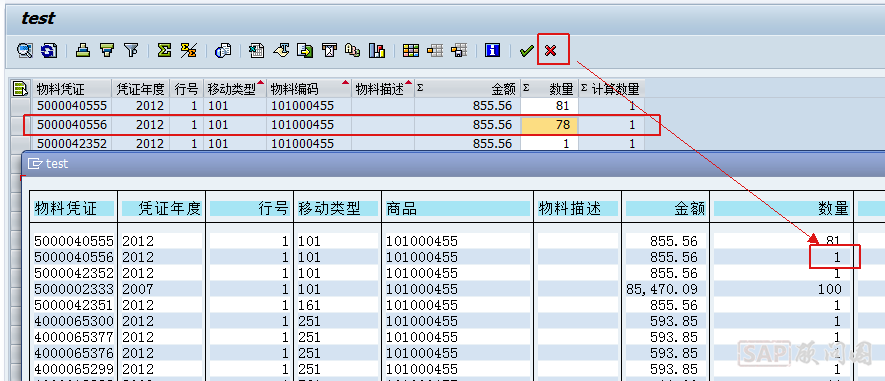Click the Total sigma icon
The width and height of the screenshot is (885, 381).
[164, 51]
